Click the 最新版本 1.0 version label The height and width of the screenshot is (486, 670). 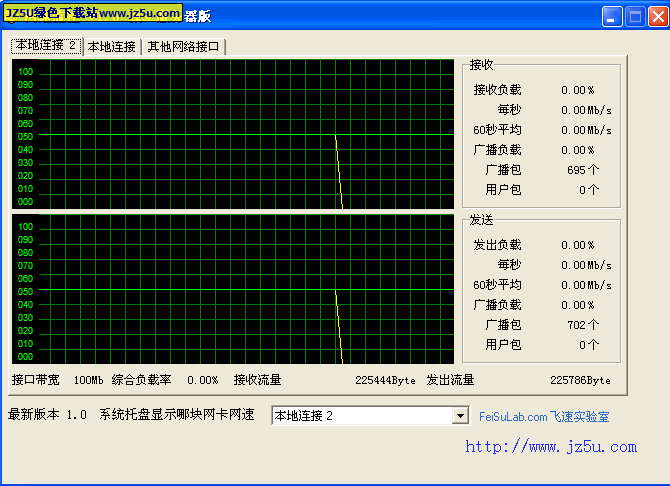tap(47, 415)
